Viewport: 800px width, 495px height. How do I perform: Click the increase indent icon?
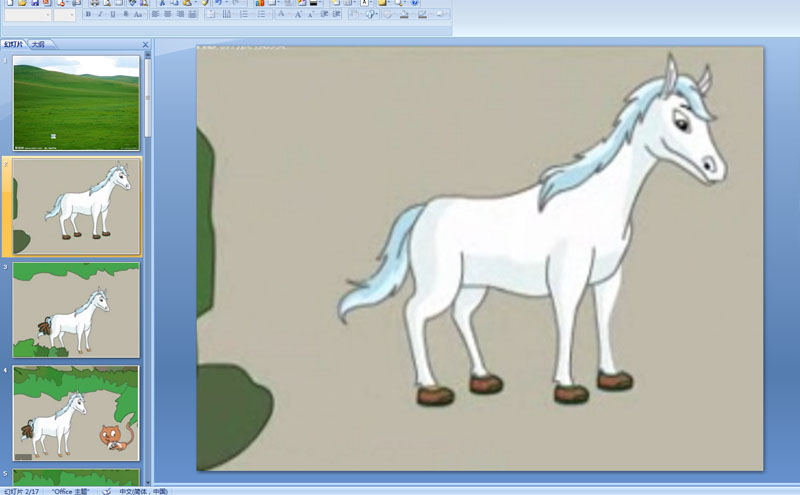click(336, 14)
